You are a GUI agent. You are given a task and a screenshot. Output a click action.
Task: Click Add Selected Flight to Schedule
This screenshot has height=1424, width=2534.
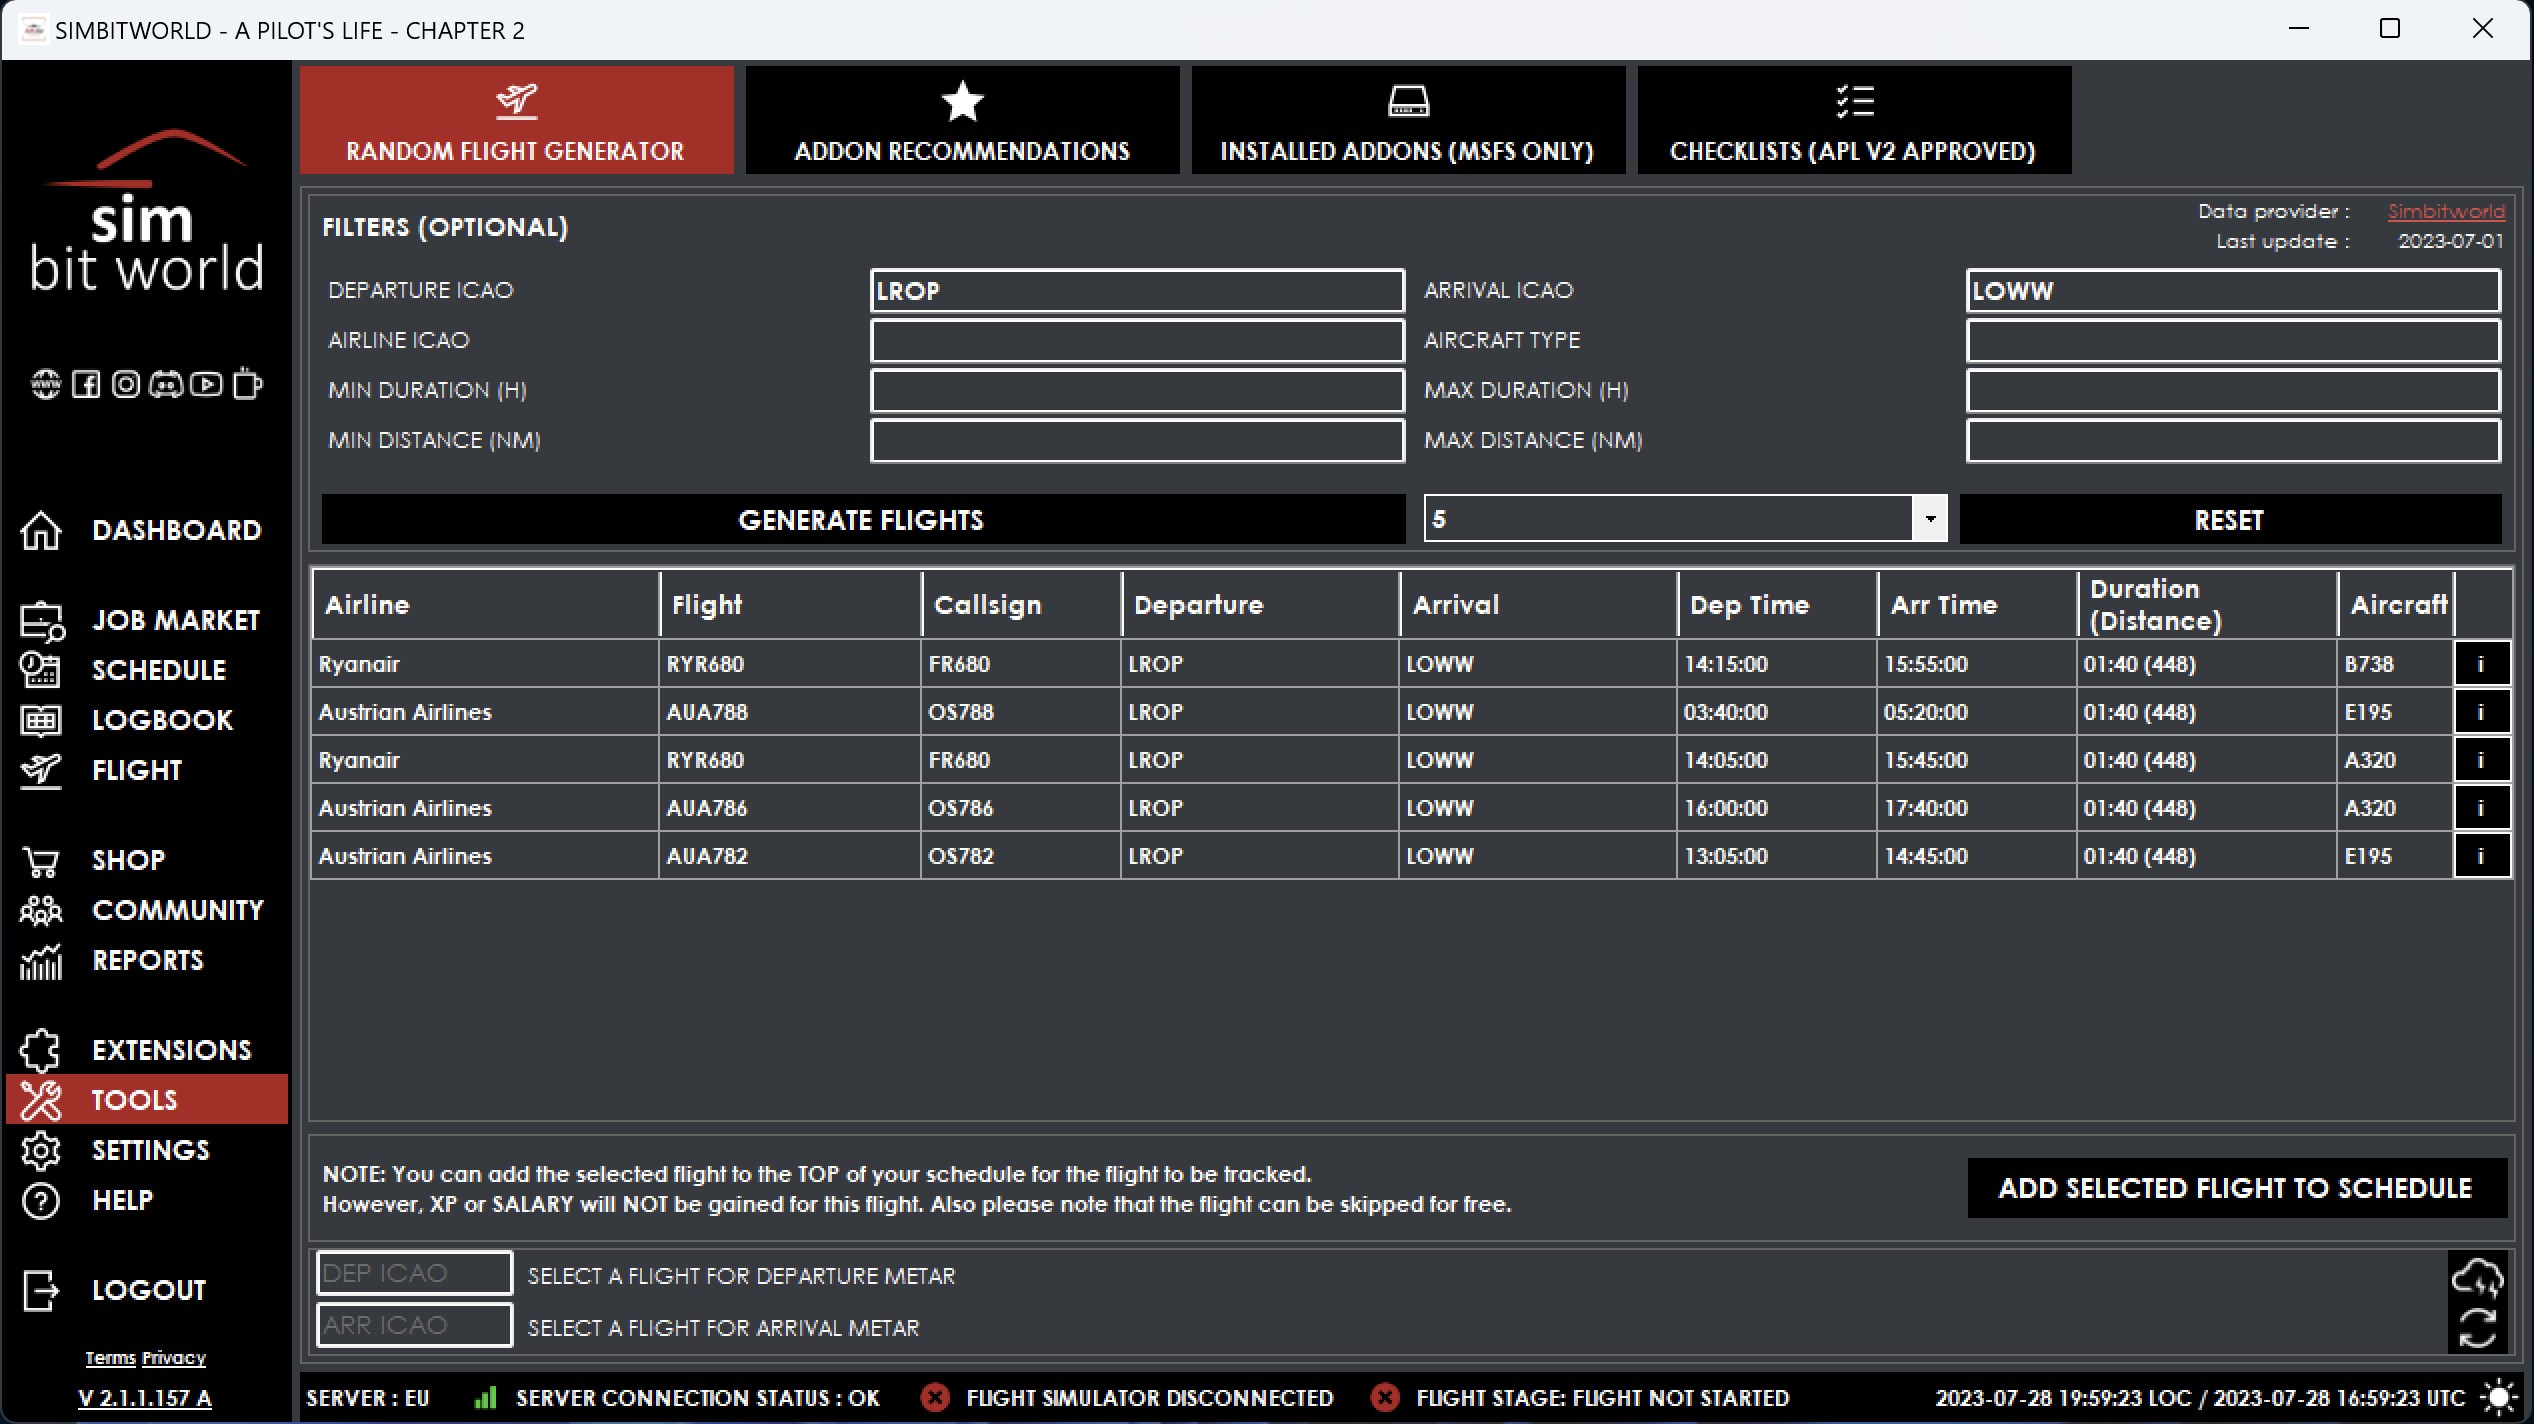pyautogui.click(x=2235, y=1188)
